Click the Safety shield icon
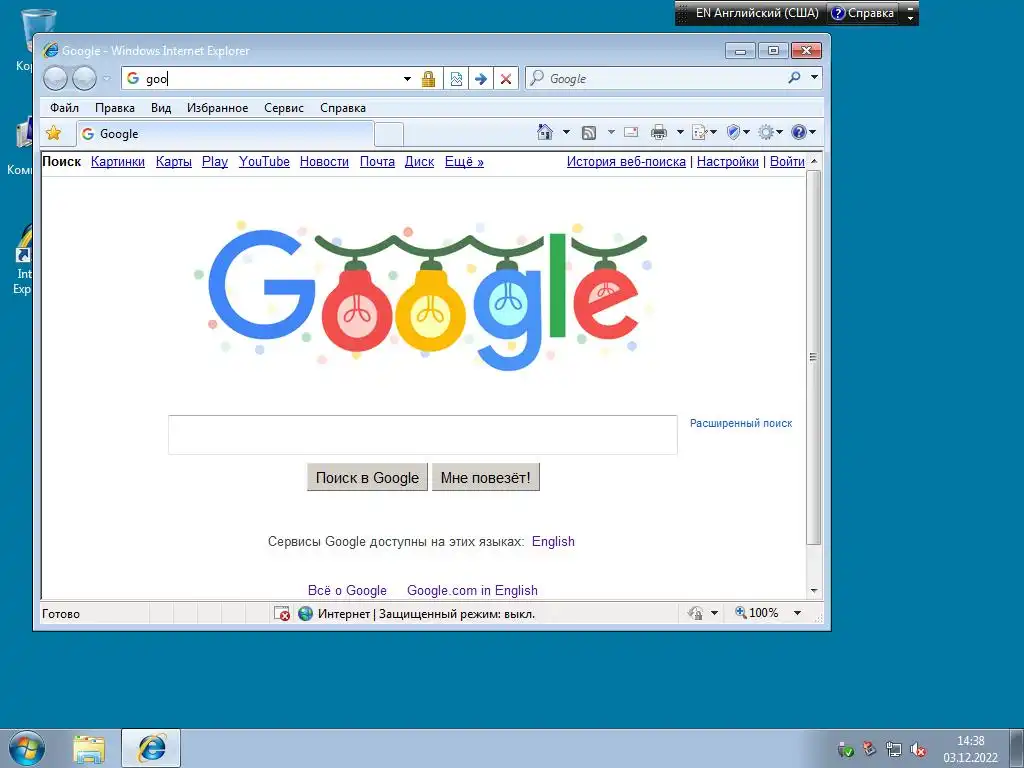This screenshot has height=768, width=1024. 733,133
